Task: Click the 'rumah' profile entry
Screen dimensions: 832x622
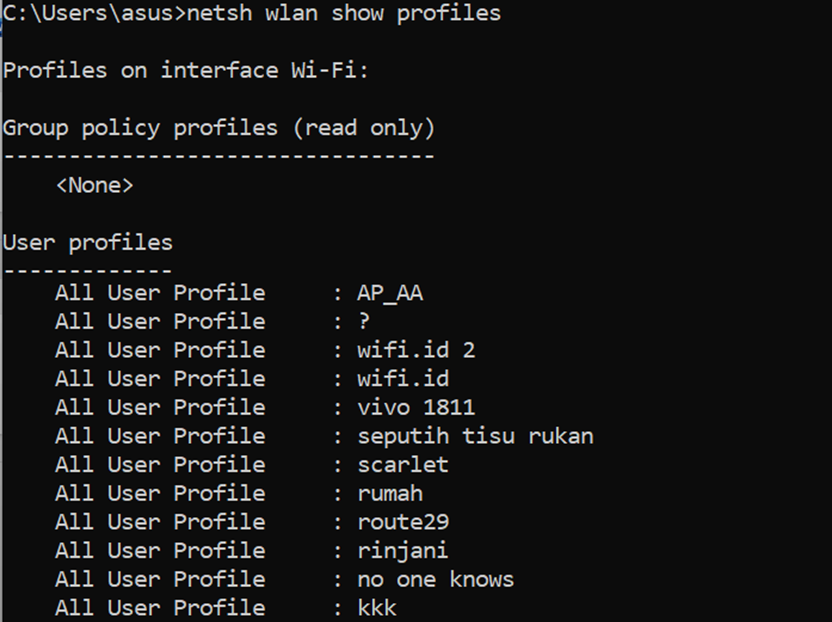Action: pos(390,494)
